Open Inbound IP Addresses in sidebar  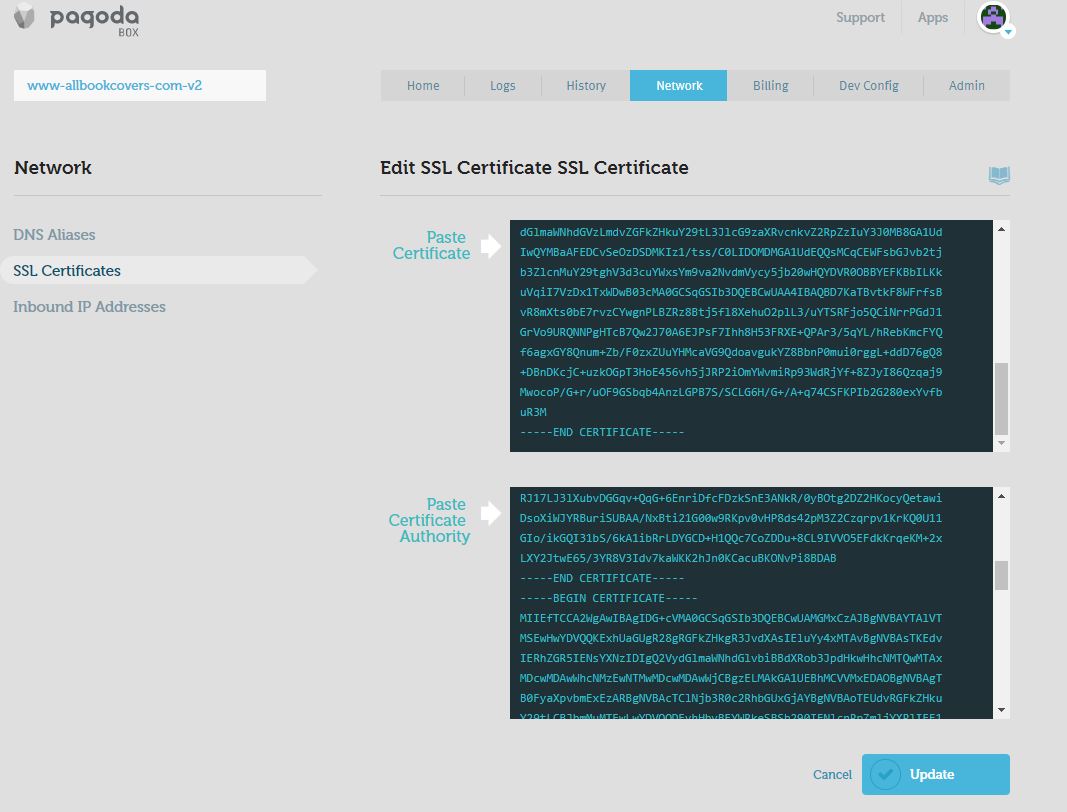(89, 307)
